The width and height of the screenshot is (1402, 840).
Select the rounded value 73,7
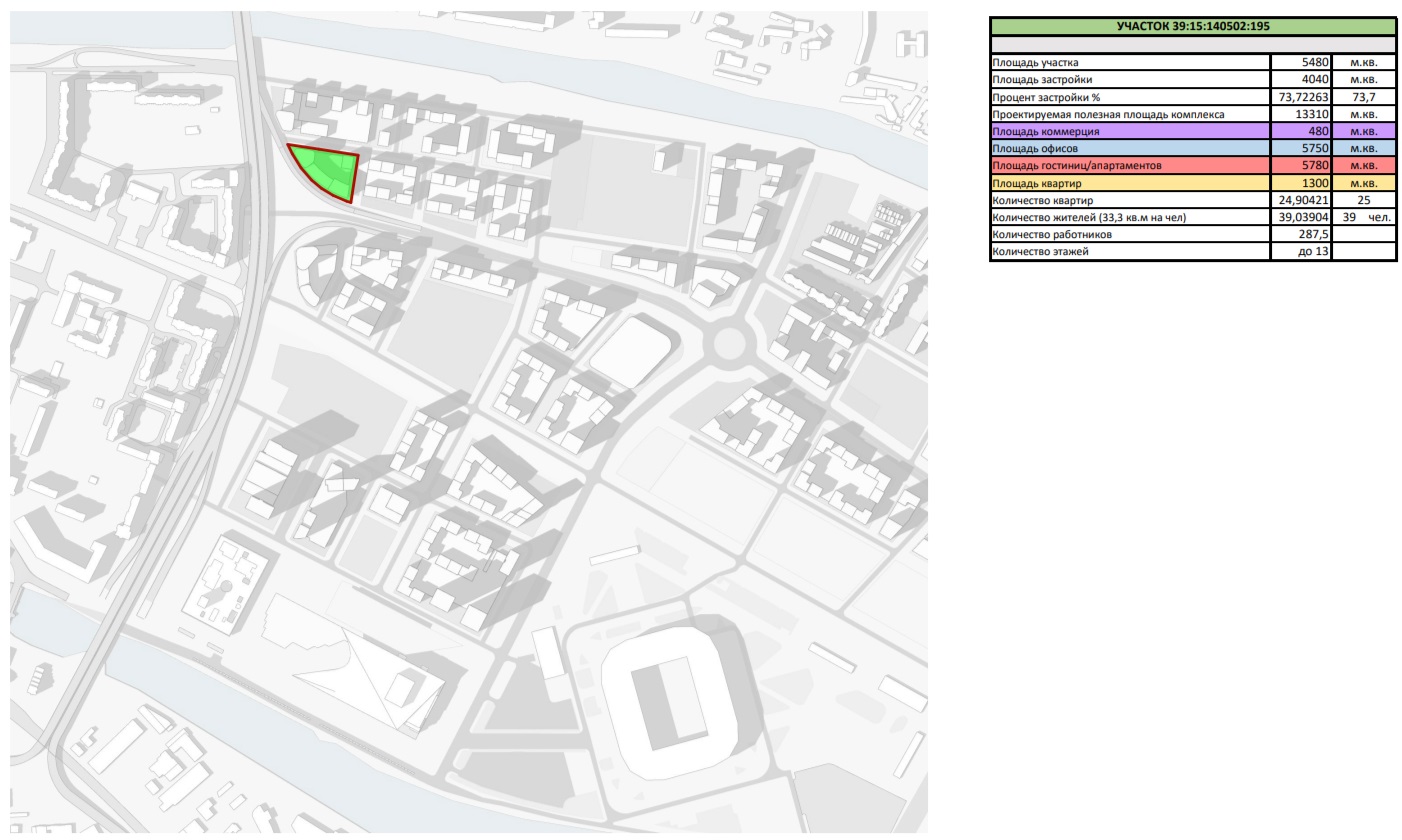(1364, 97)
